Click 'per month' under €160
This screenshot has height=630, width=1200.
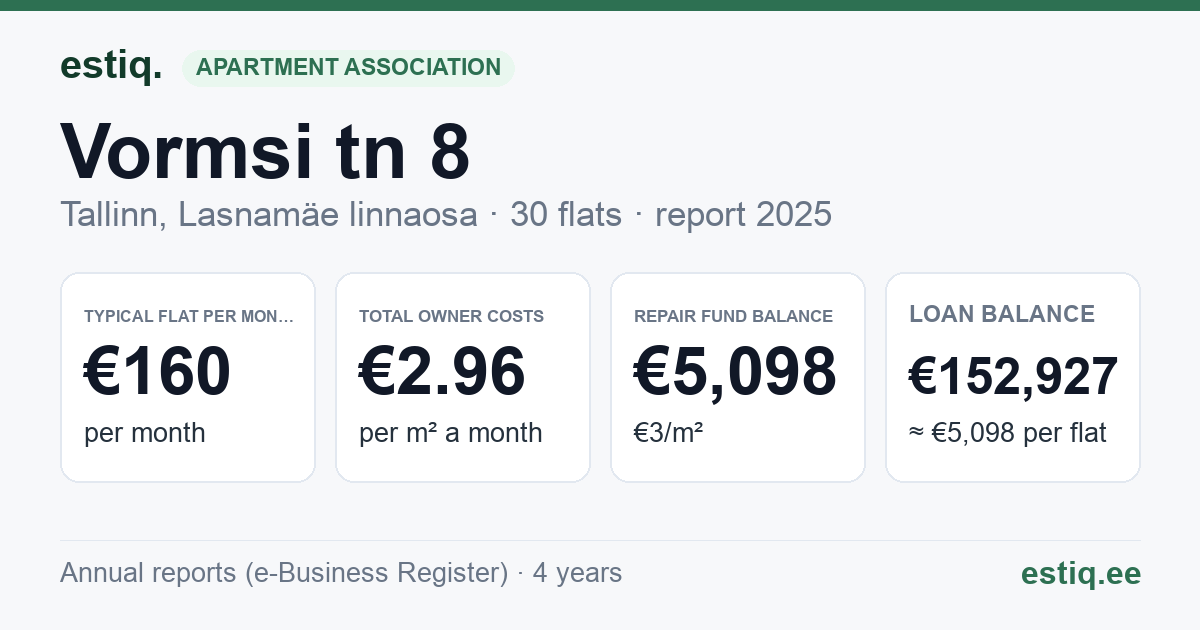click(x=144, y=433)
